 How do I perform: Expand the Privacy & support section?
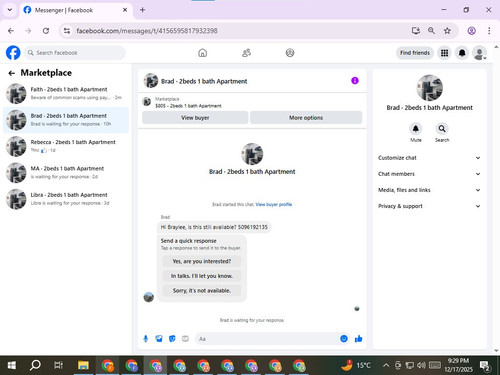click(x=429, y=206)
